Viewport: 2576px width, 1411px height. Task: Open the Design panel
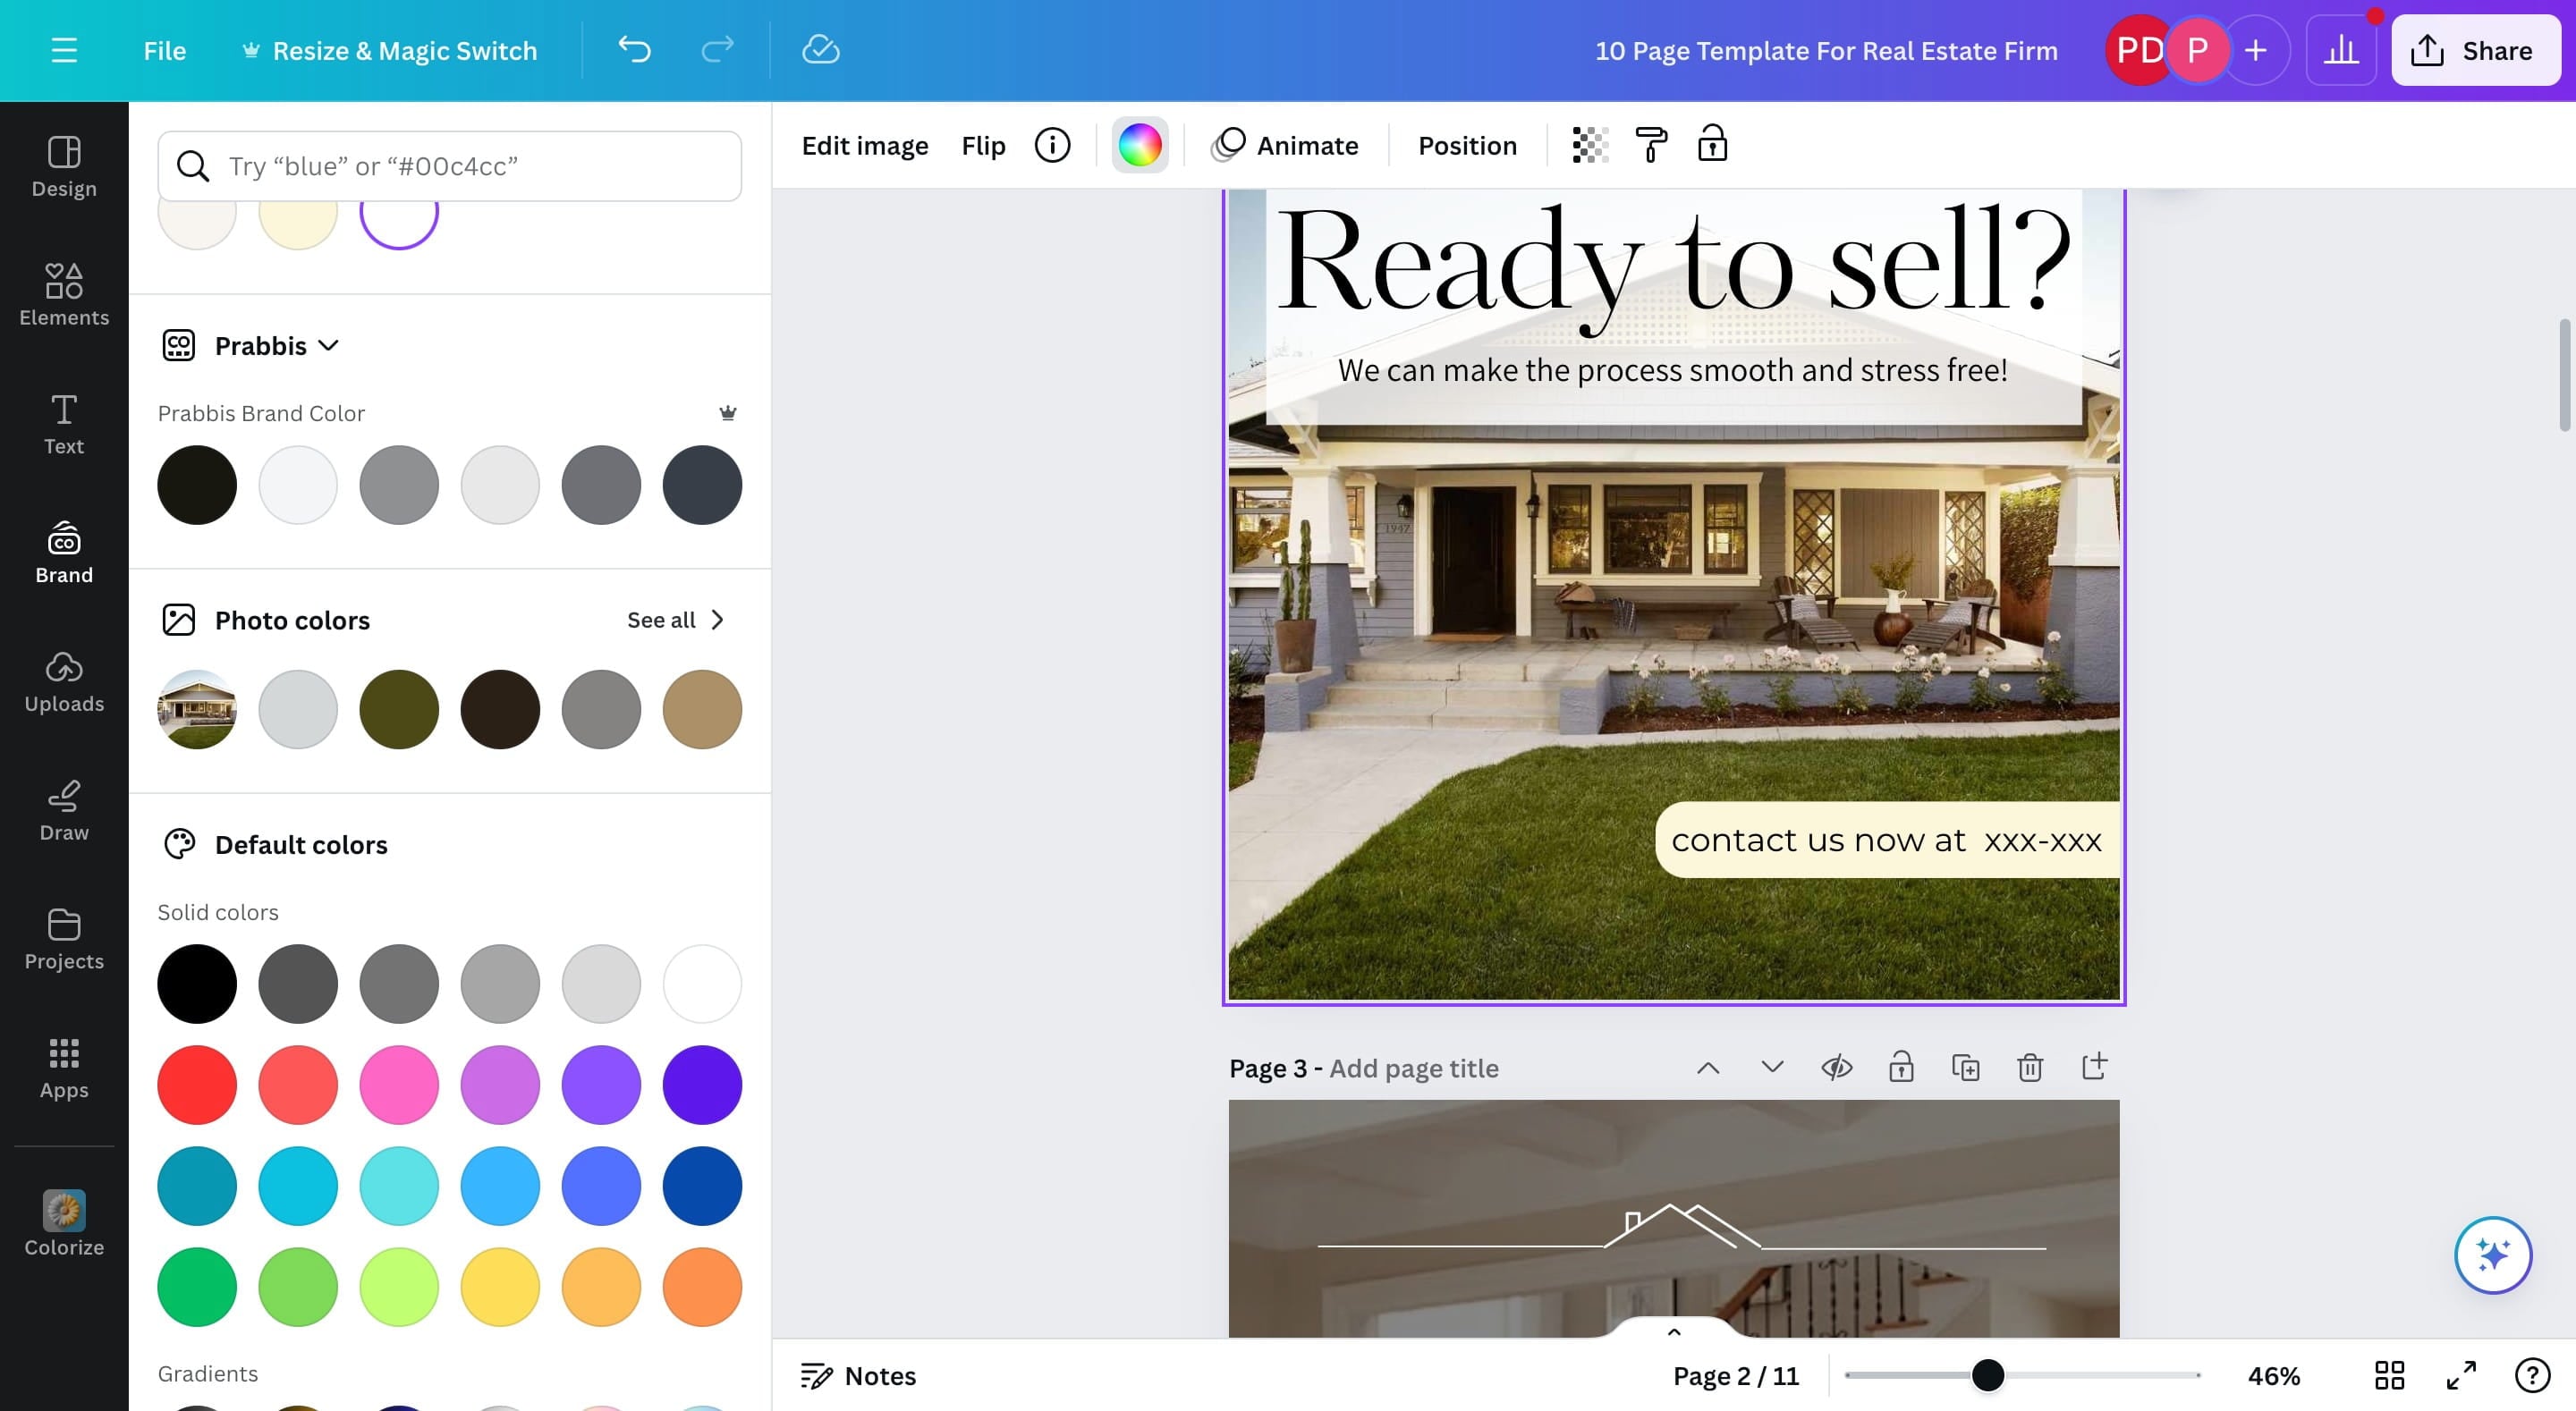click(64, 166)
